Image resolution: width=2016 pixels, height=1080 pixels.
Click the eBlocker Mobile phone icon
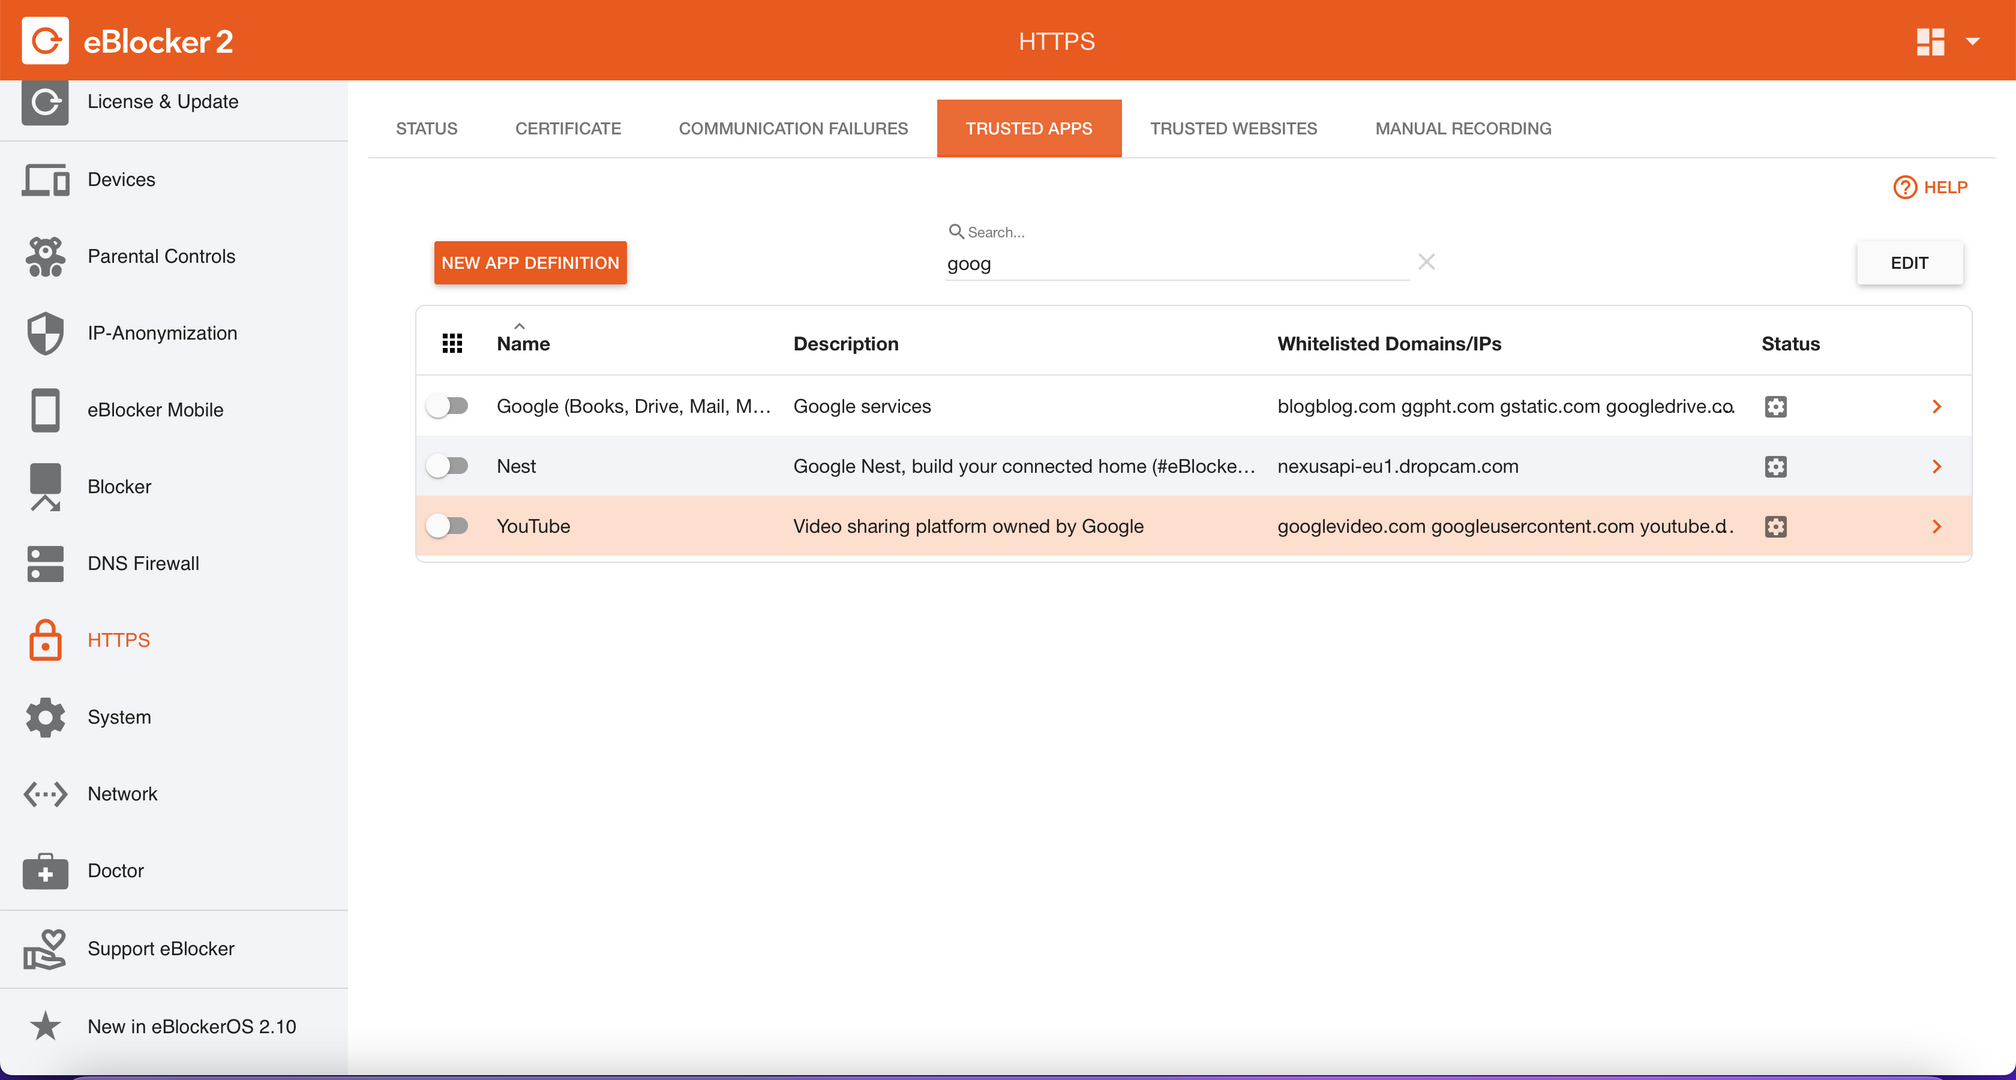click(x=45, y=410)
